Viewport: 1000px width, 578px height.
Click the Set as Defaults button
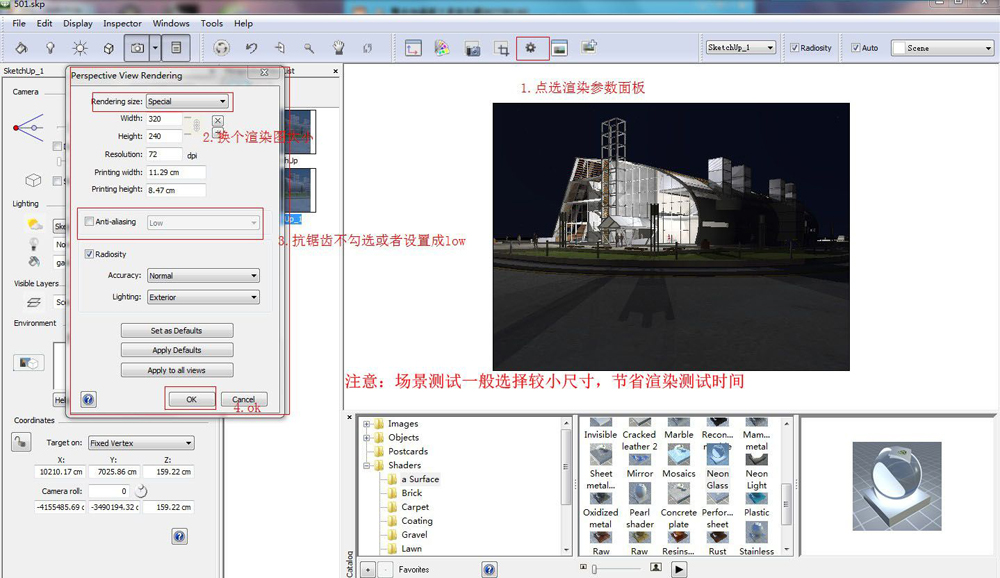click(176, 331)
